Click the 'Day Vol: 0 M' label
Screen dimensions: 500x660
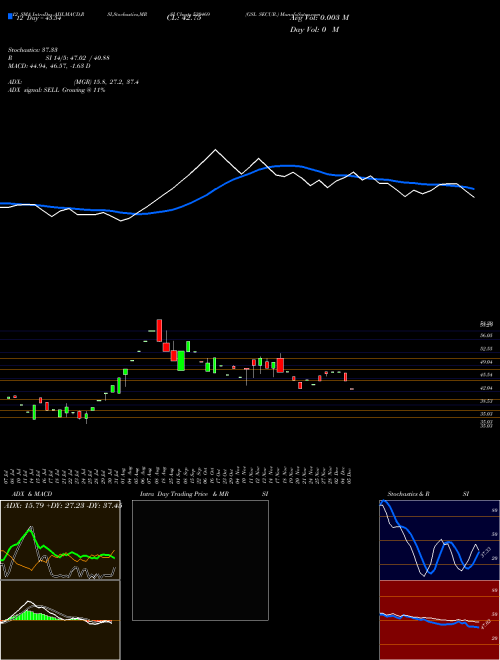[x=314, y=30]
